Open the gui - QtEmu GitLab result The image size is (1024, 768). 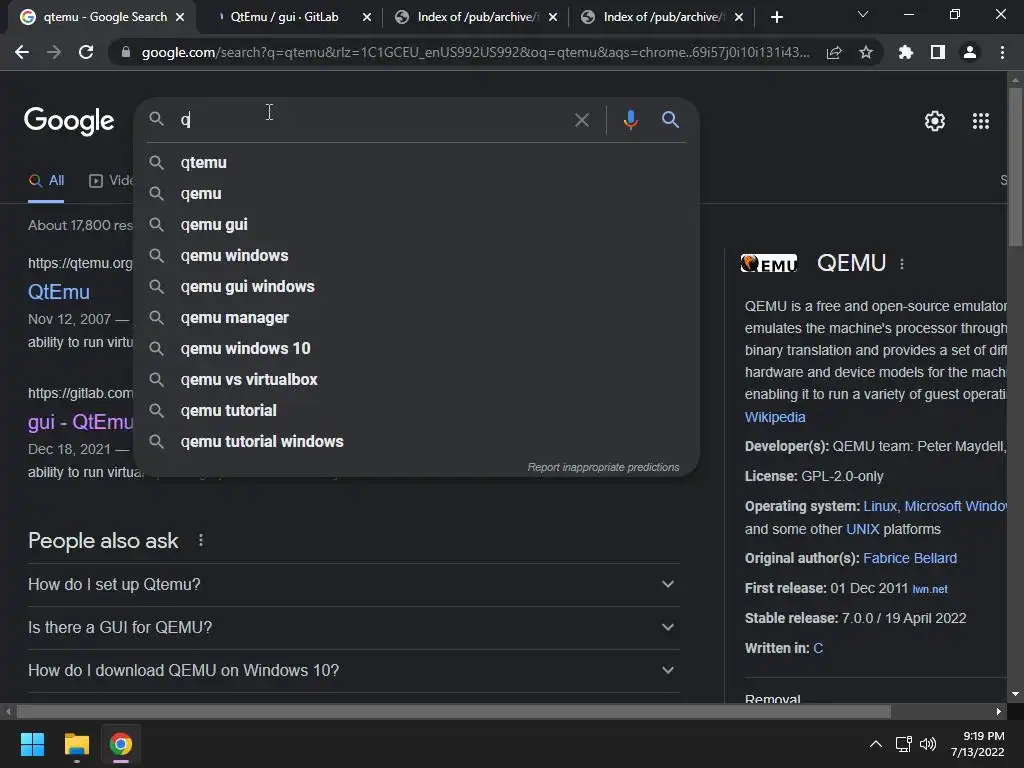point(80,422)
